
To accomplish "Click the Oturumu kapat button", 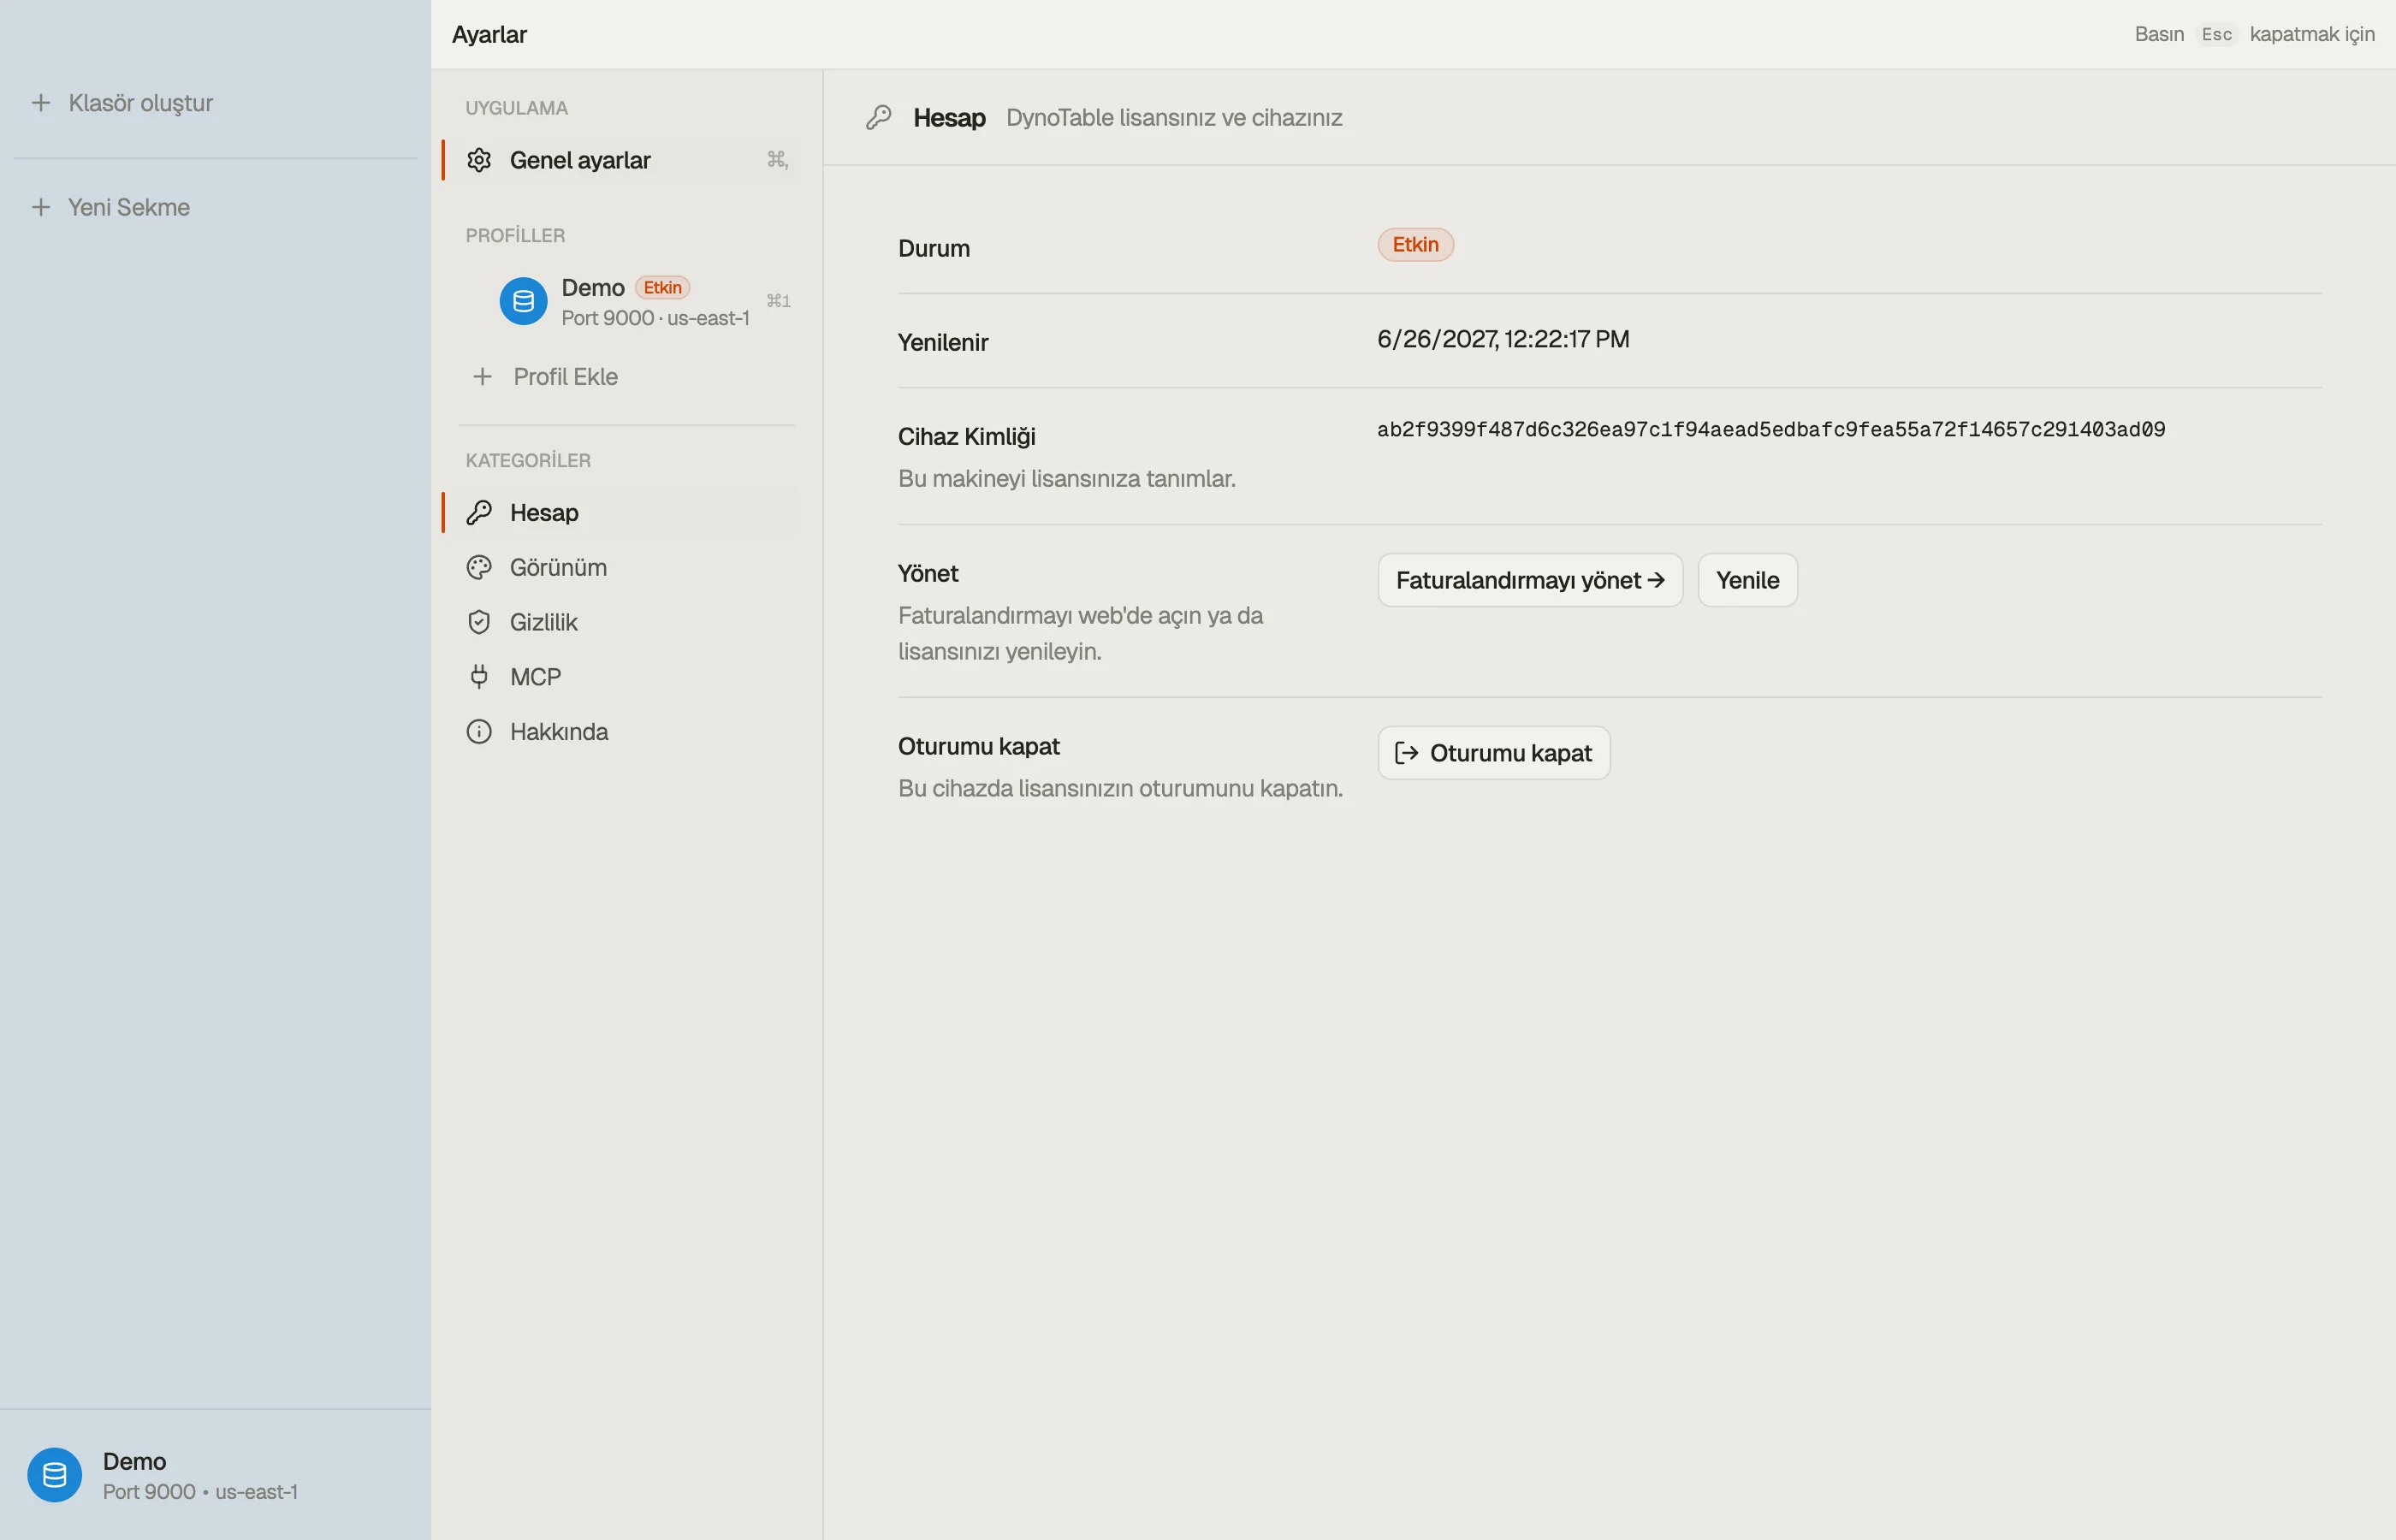I will click(x=1493, y=753).
